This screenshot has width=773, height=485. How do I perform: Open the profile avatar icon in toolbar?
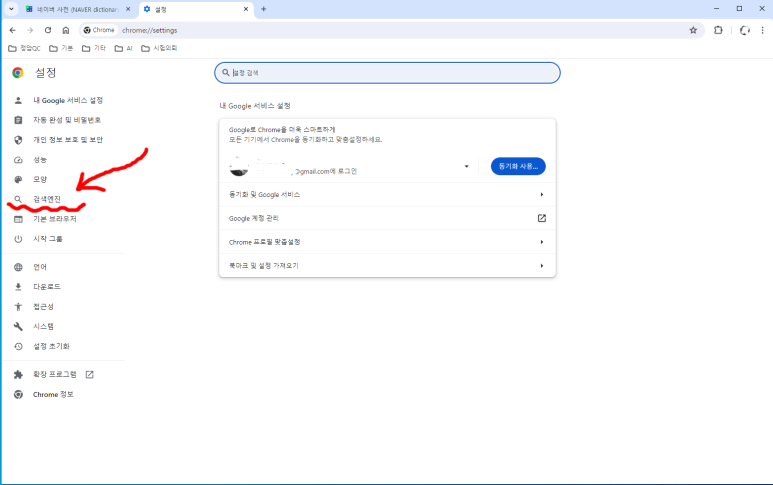tap(744, 30)
